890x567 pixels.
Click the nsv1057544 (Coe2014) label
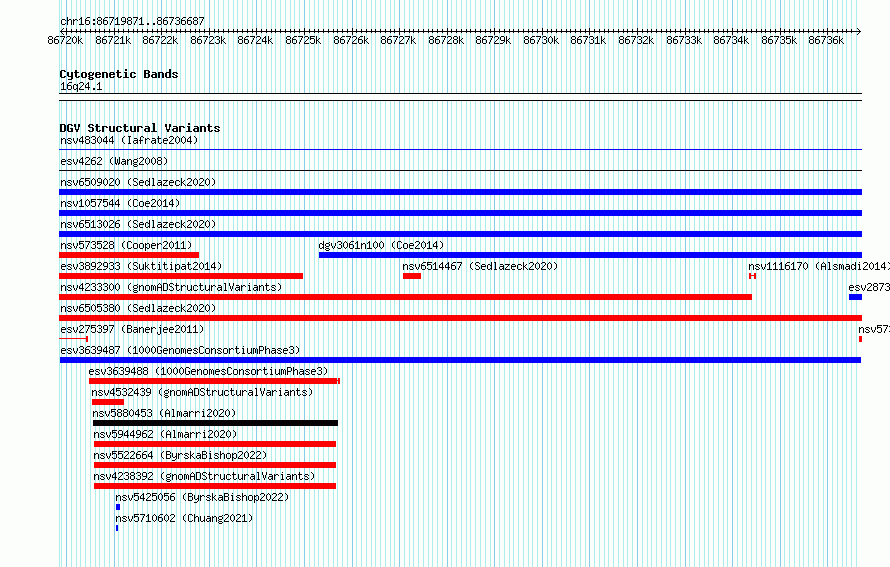coord(120,203)
